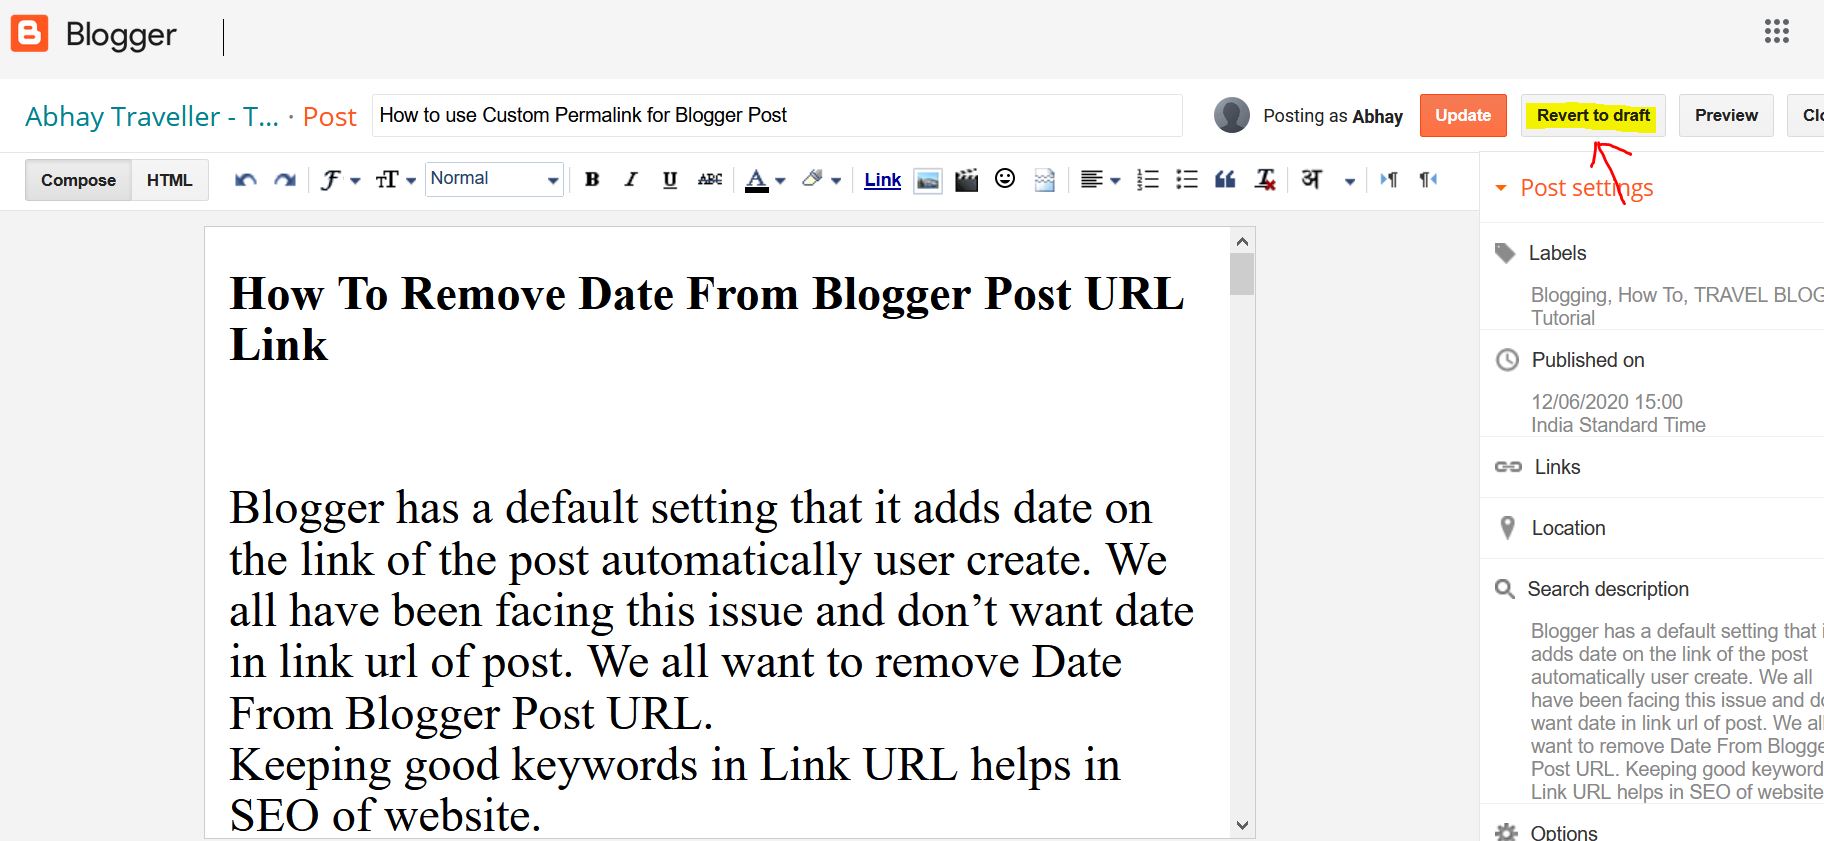The image size is (1824, 841).
Task: Open the Normal paragraph style dropdown
Action: (x=494, y=179)
